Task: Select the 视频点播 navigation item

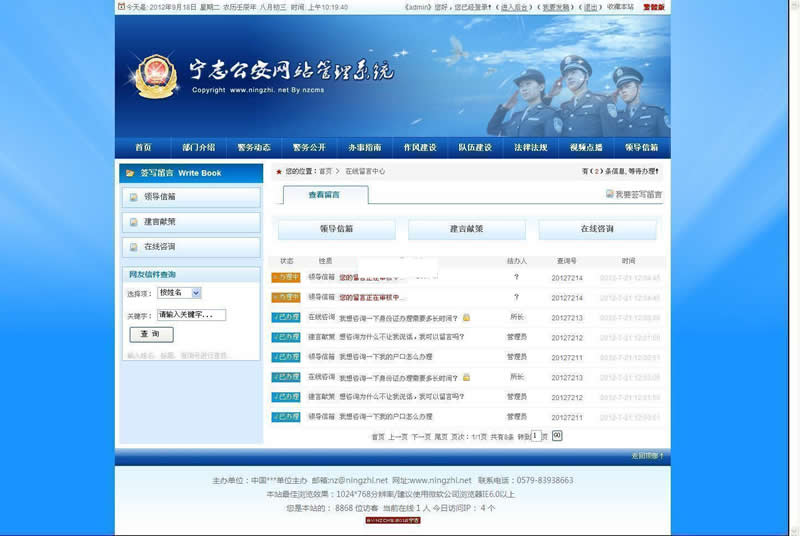Action: [586, 148]
